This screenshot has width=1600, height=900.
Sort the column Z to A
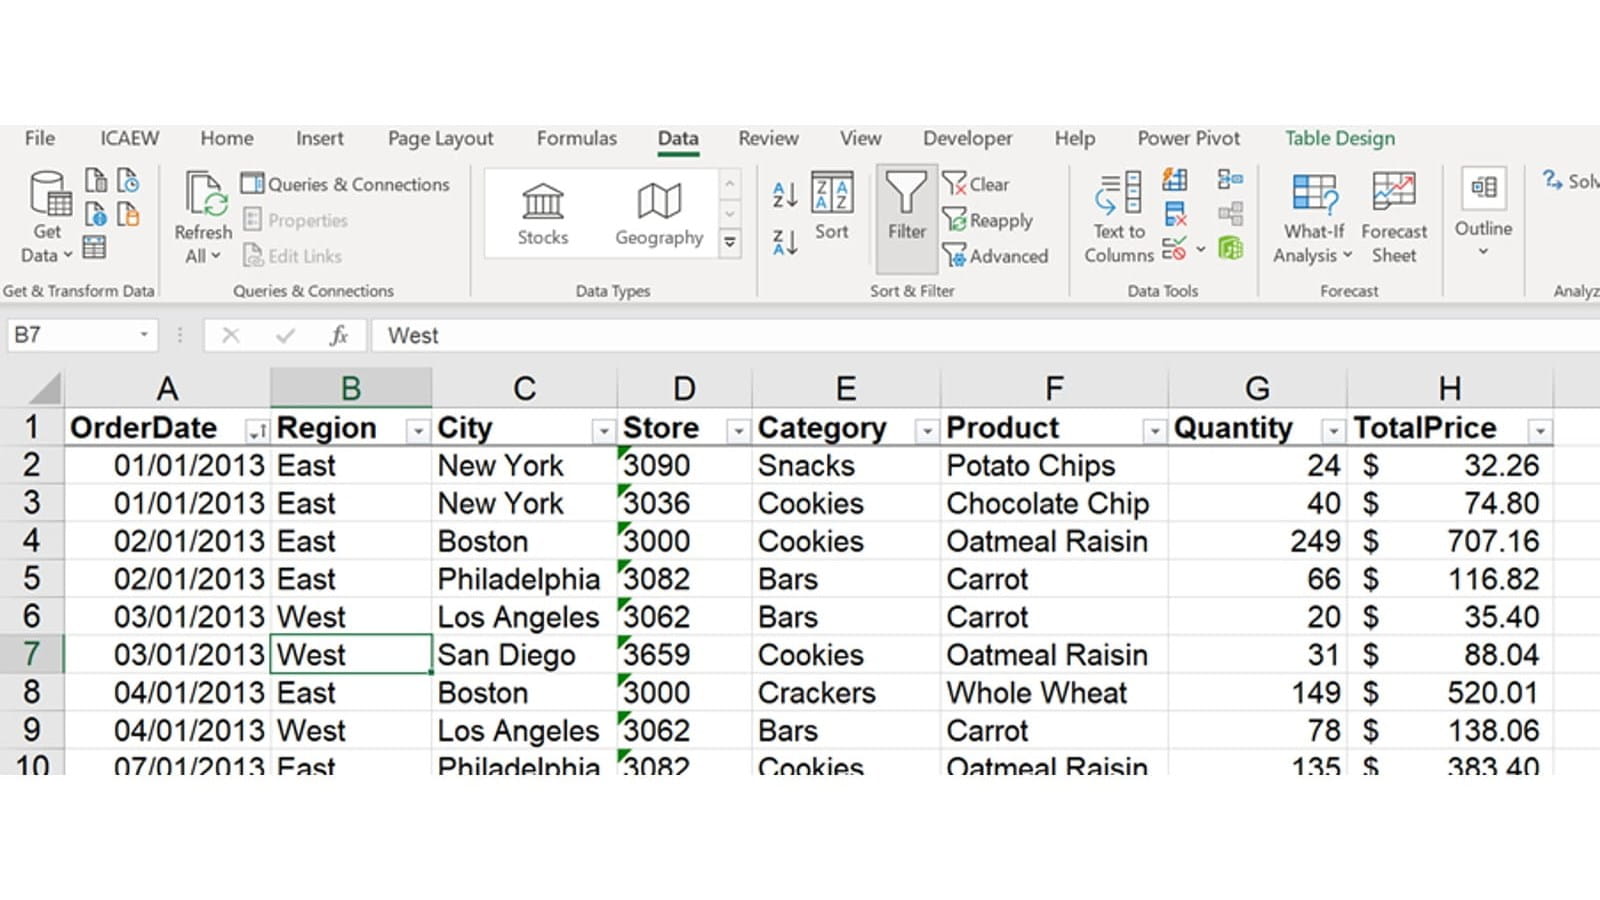[x=785, y=241]
